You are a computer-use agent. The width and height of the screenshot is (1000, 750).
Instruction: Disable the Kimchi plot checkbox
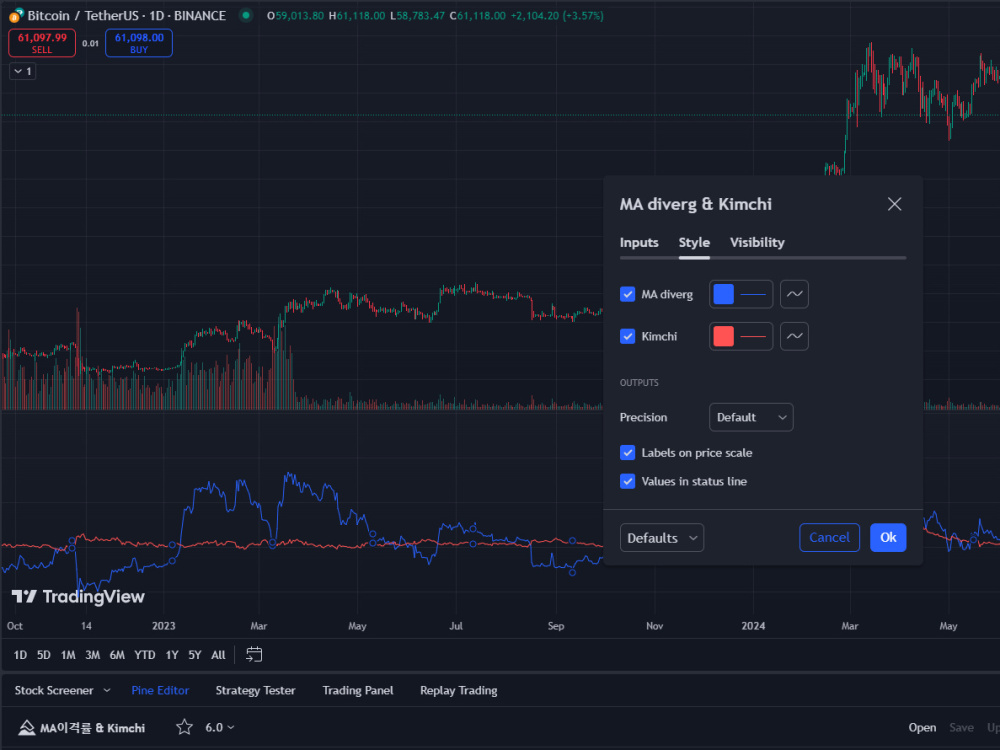click(x=629, y=336)
